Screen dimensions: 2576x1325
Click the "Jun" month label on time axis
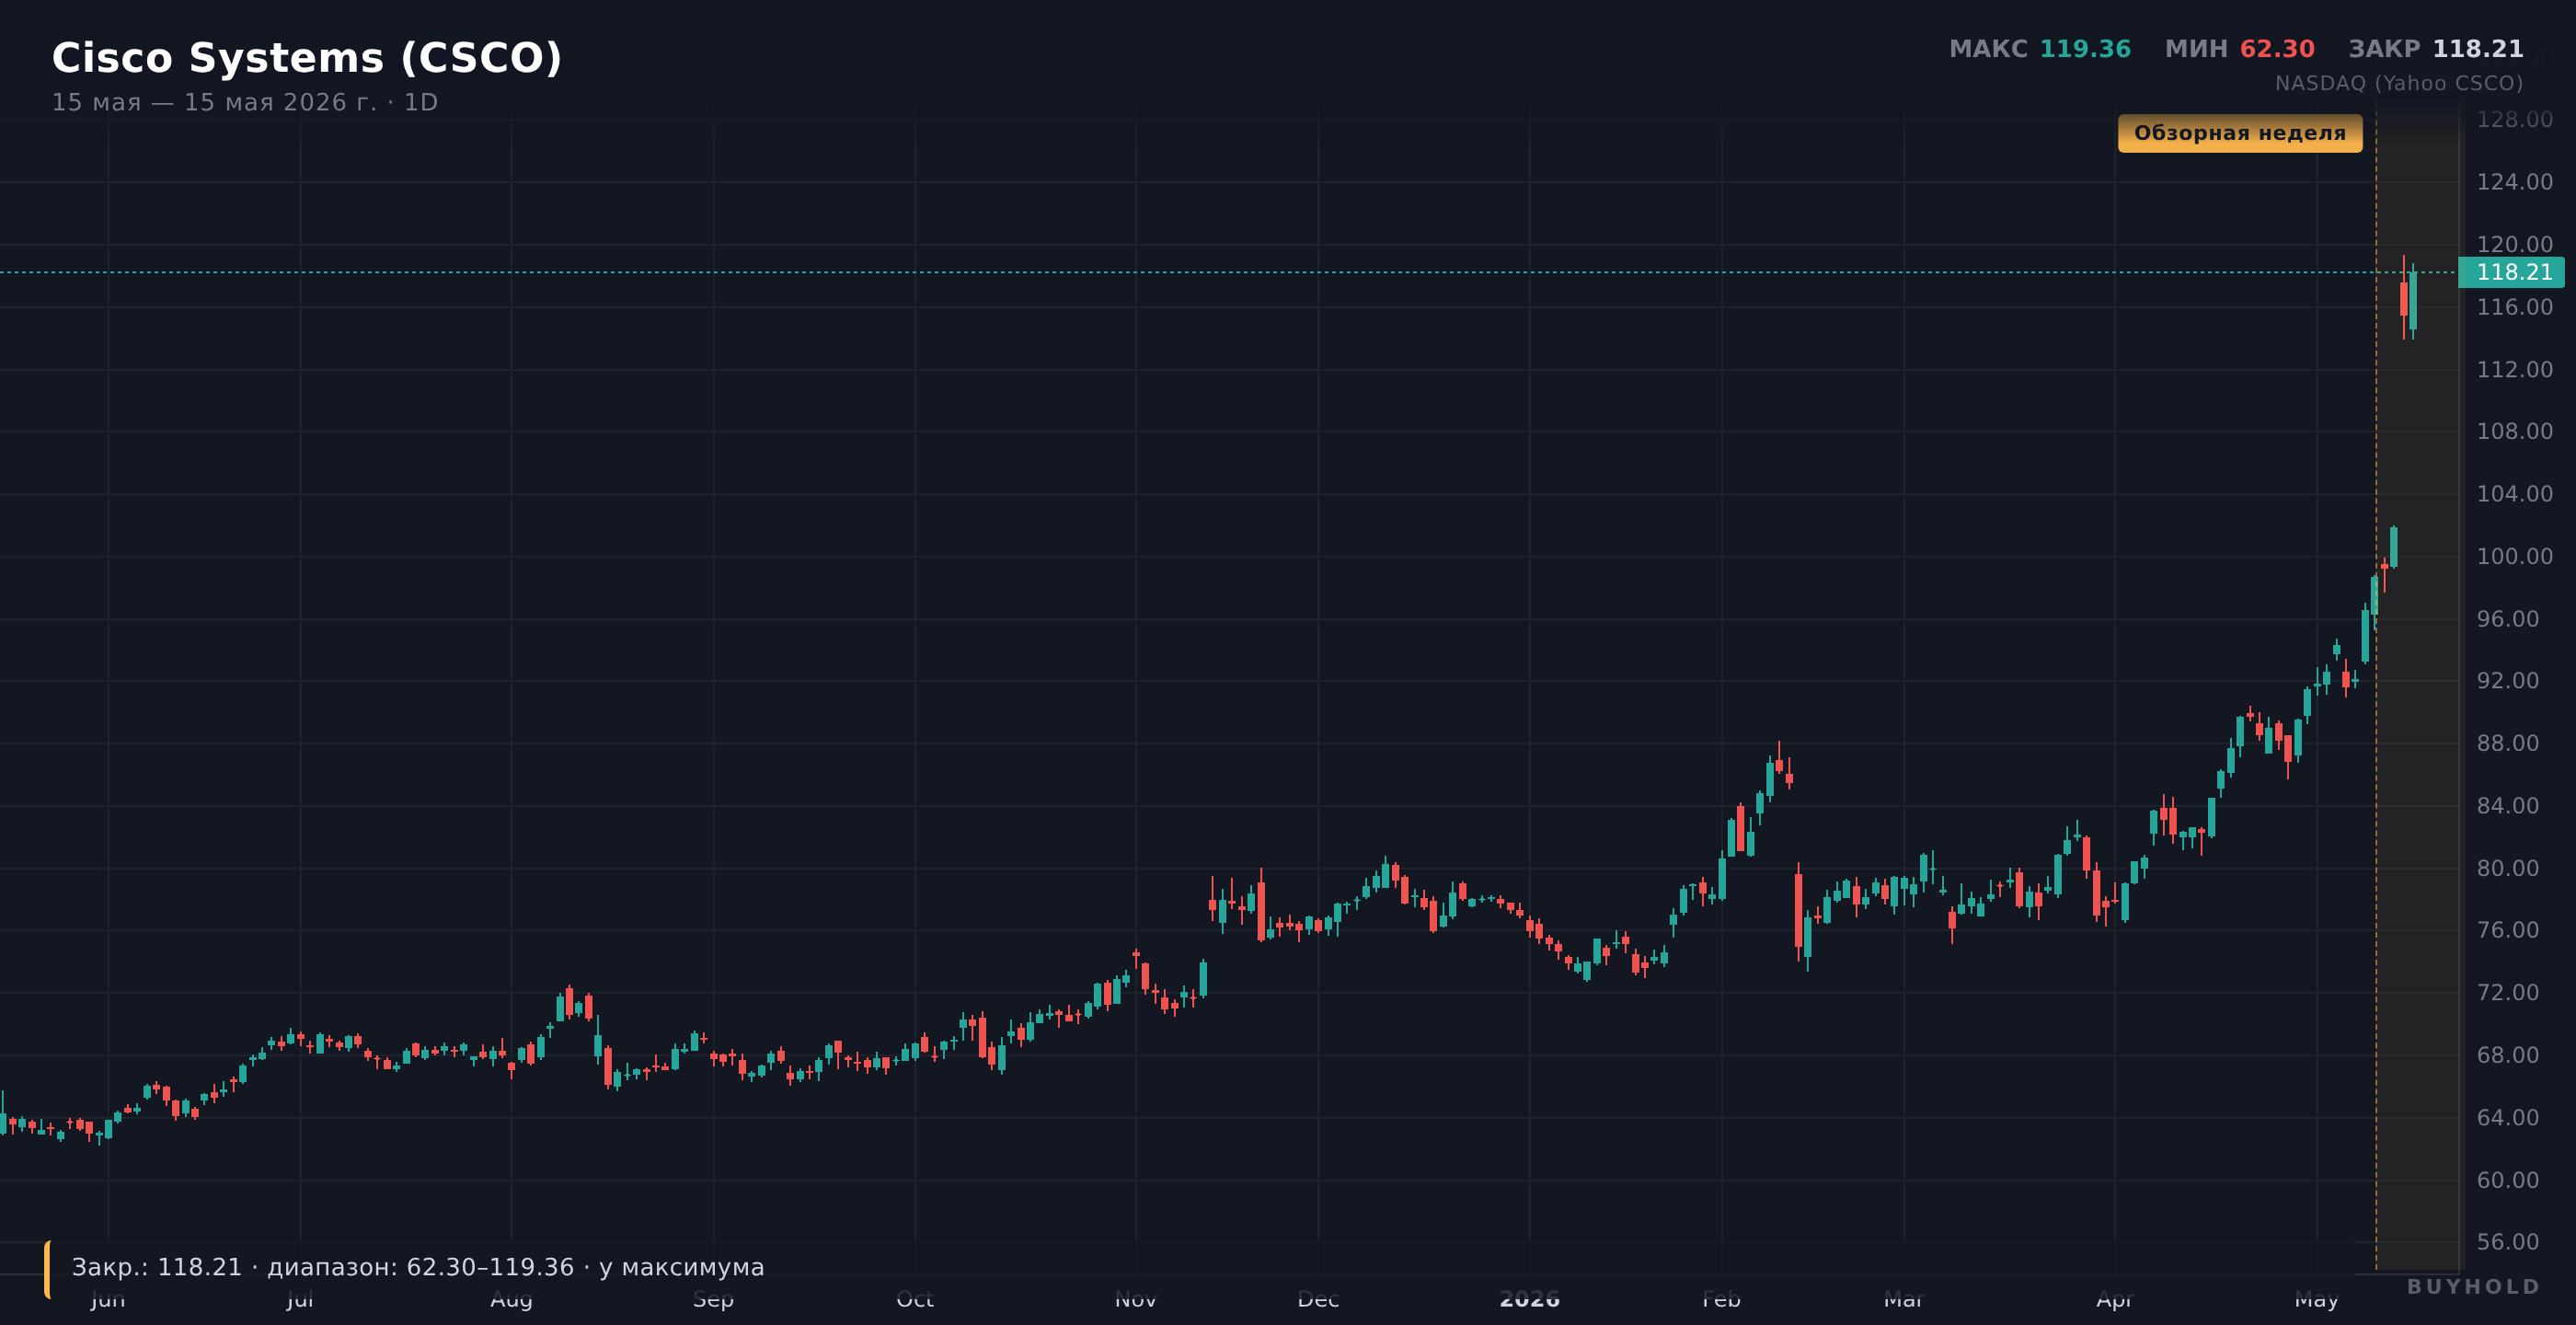[x=108, y=1299]
